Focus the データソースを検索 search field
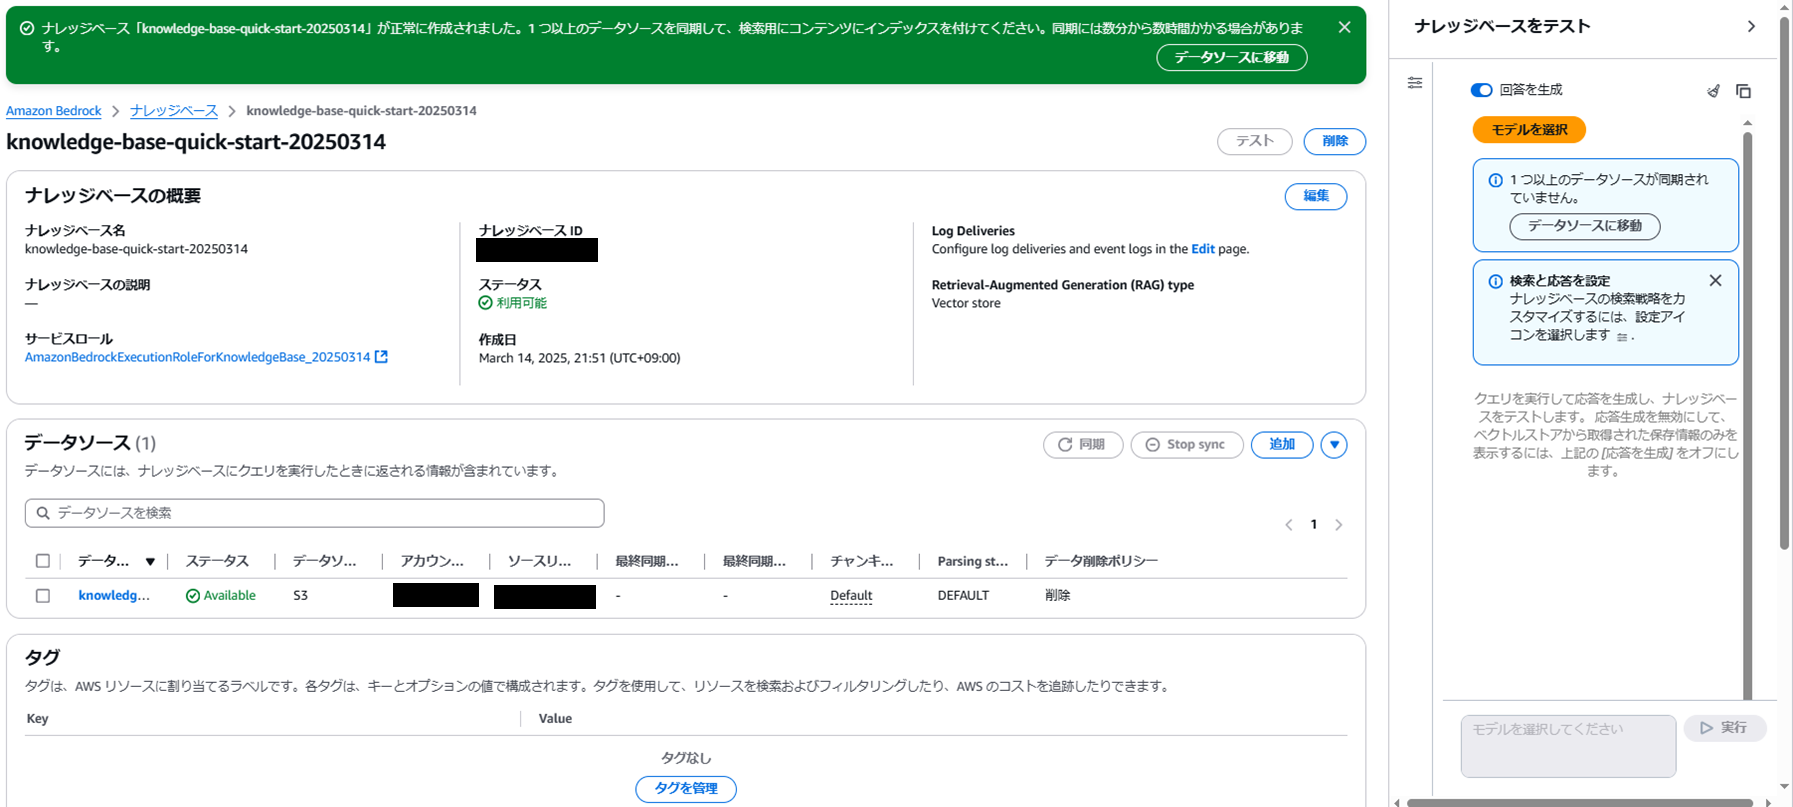The height and width of the screenshot is (807, 1793). [x=315, y=513]
